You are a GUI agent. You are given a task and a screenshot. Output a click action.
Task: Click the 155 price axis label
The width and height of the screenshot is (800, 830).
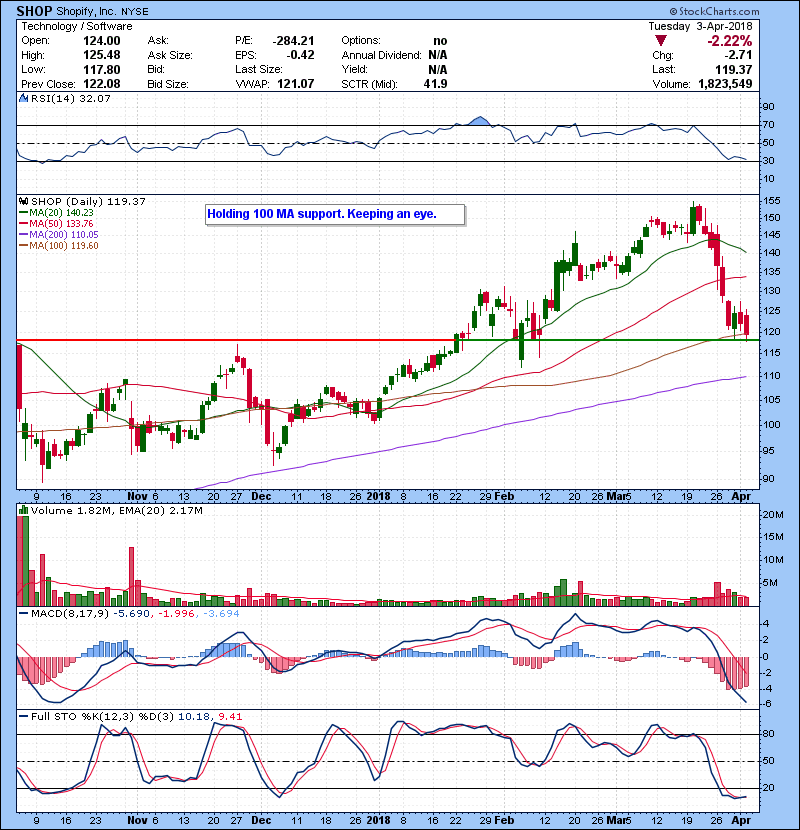coord(771,201)
